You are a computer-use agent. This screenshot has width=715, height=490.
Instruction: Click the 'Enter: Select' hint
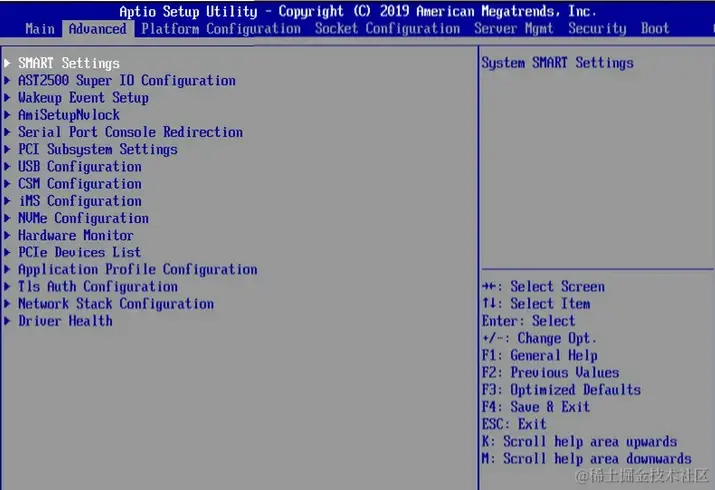click(528, 321)
